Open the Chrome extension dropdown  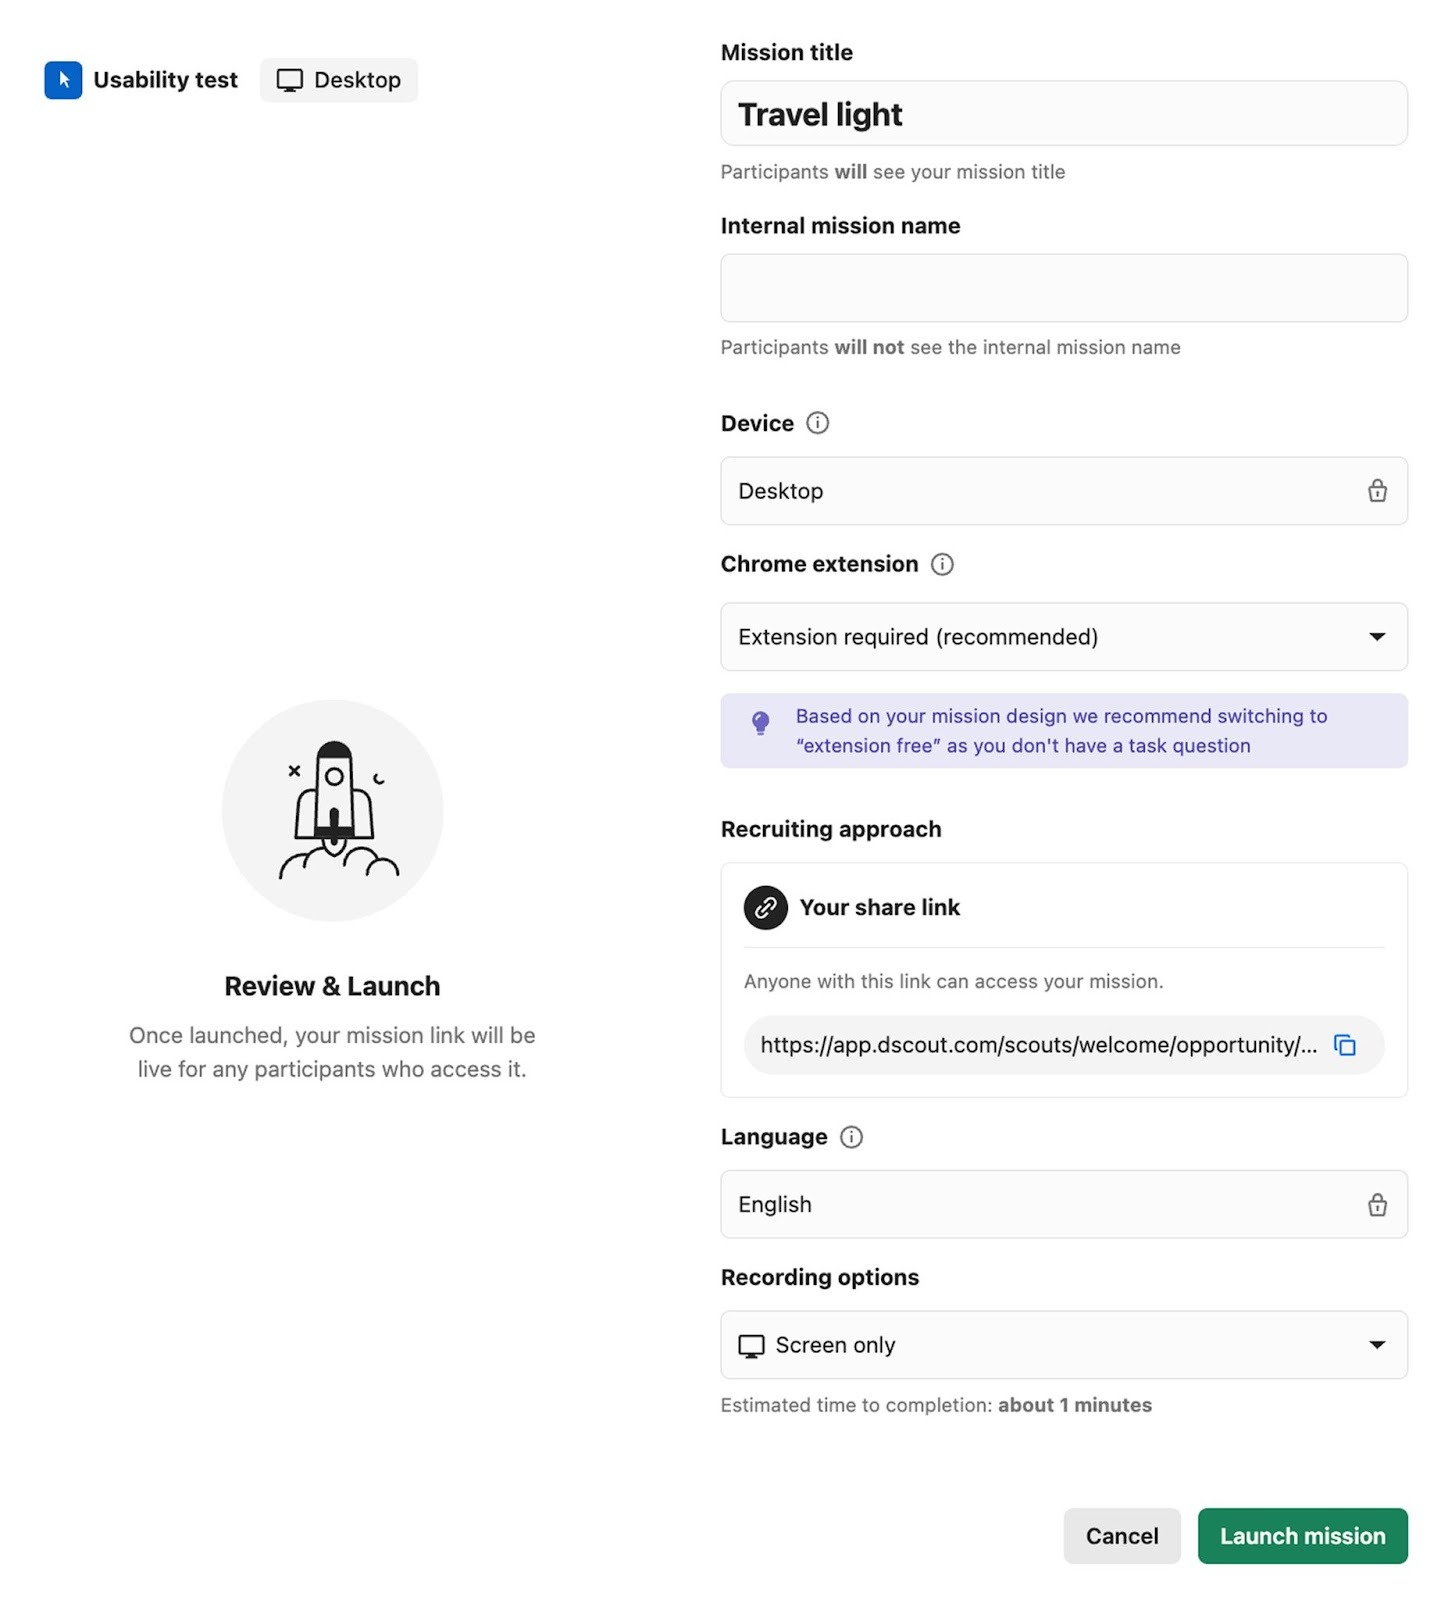pyautogui.click(x=1063, y=637)
